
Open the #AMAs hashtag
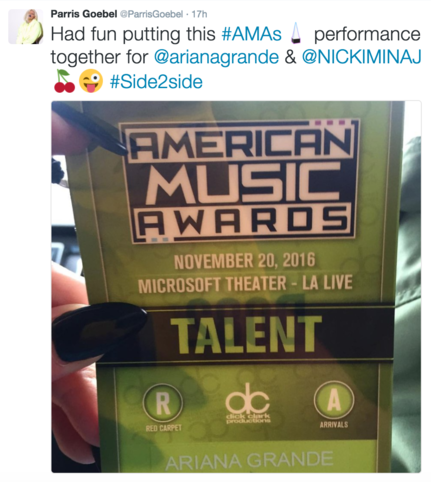tap(251, 34)
